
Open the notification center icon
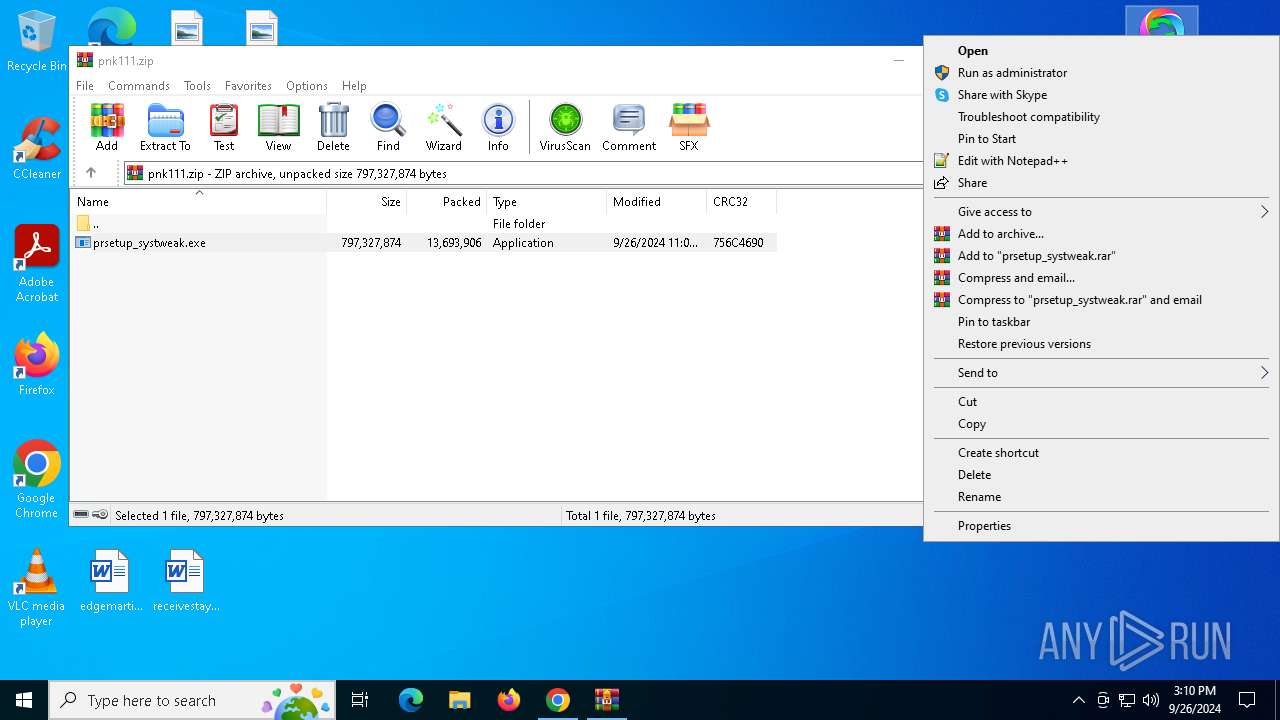coord(1247,700)
